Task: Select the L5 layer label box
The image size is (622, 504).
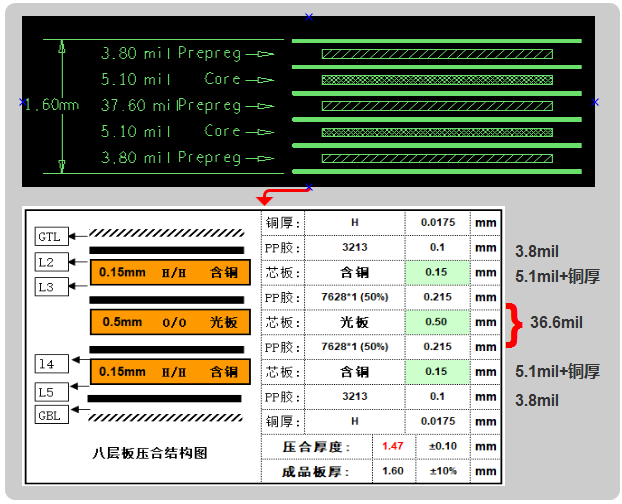Action: point(50,391)
